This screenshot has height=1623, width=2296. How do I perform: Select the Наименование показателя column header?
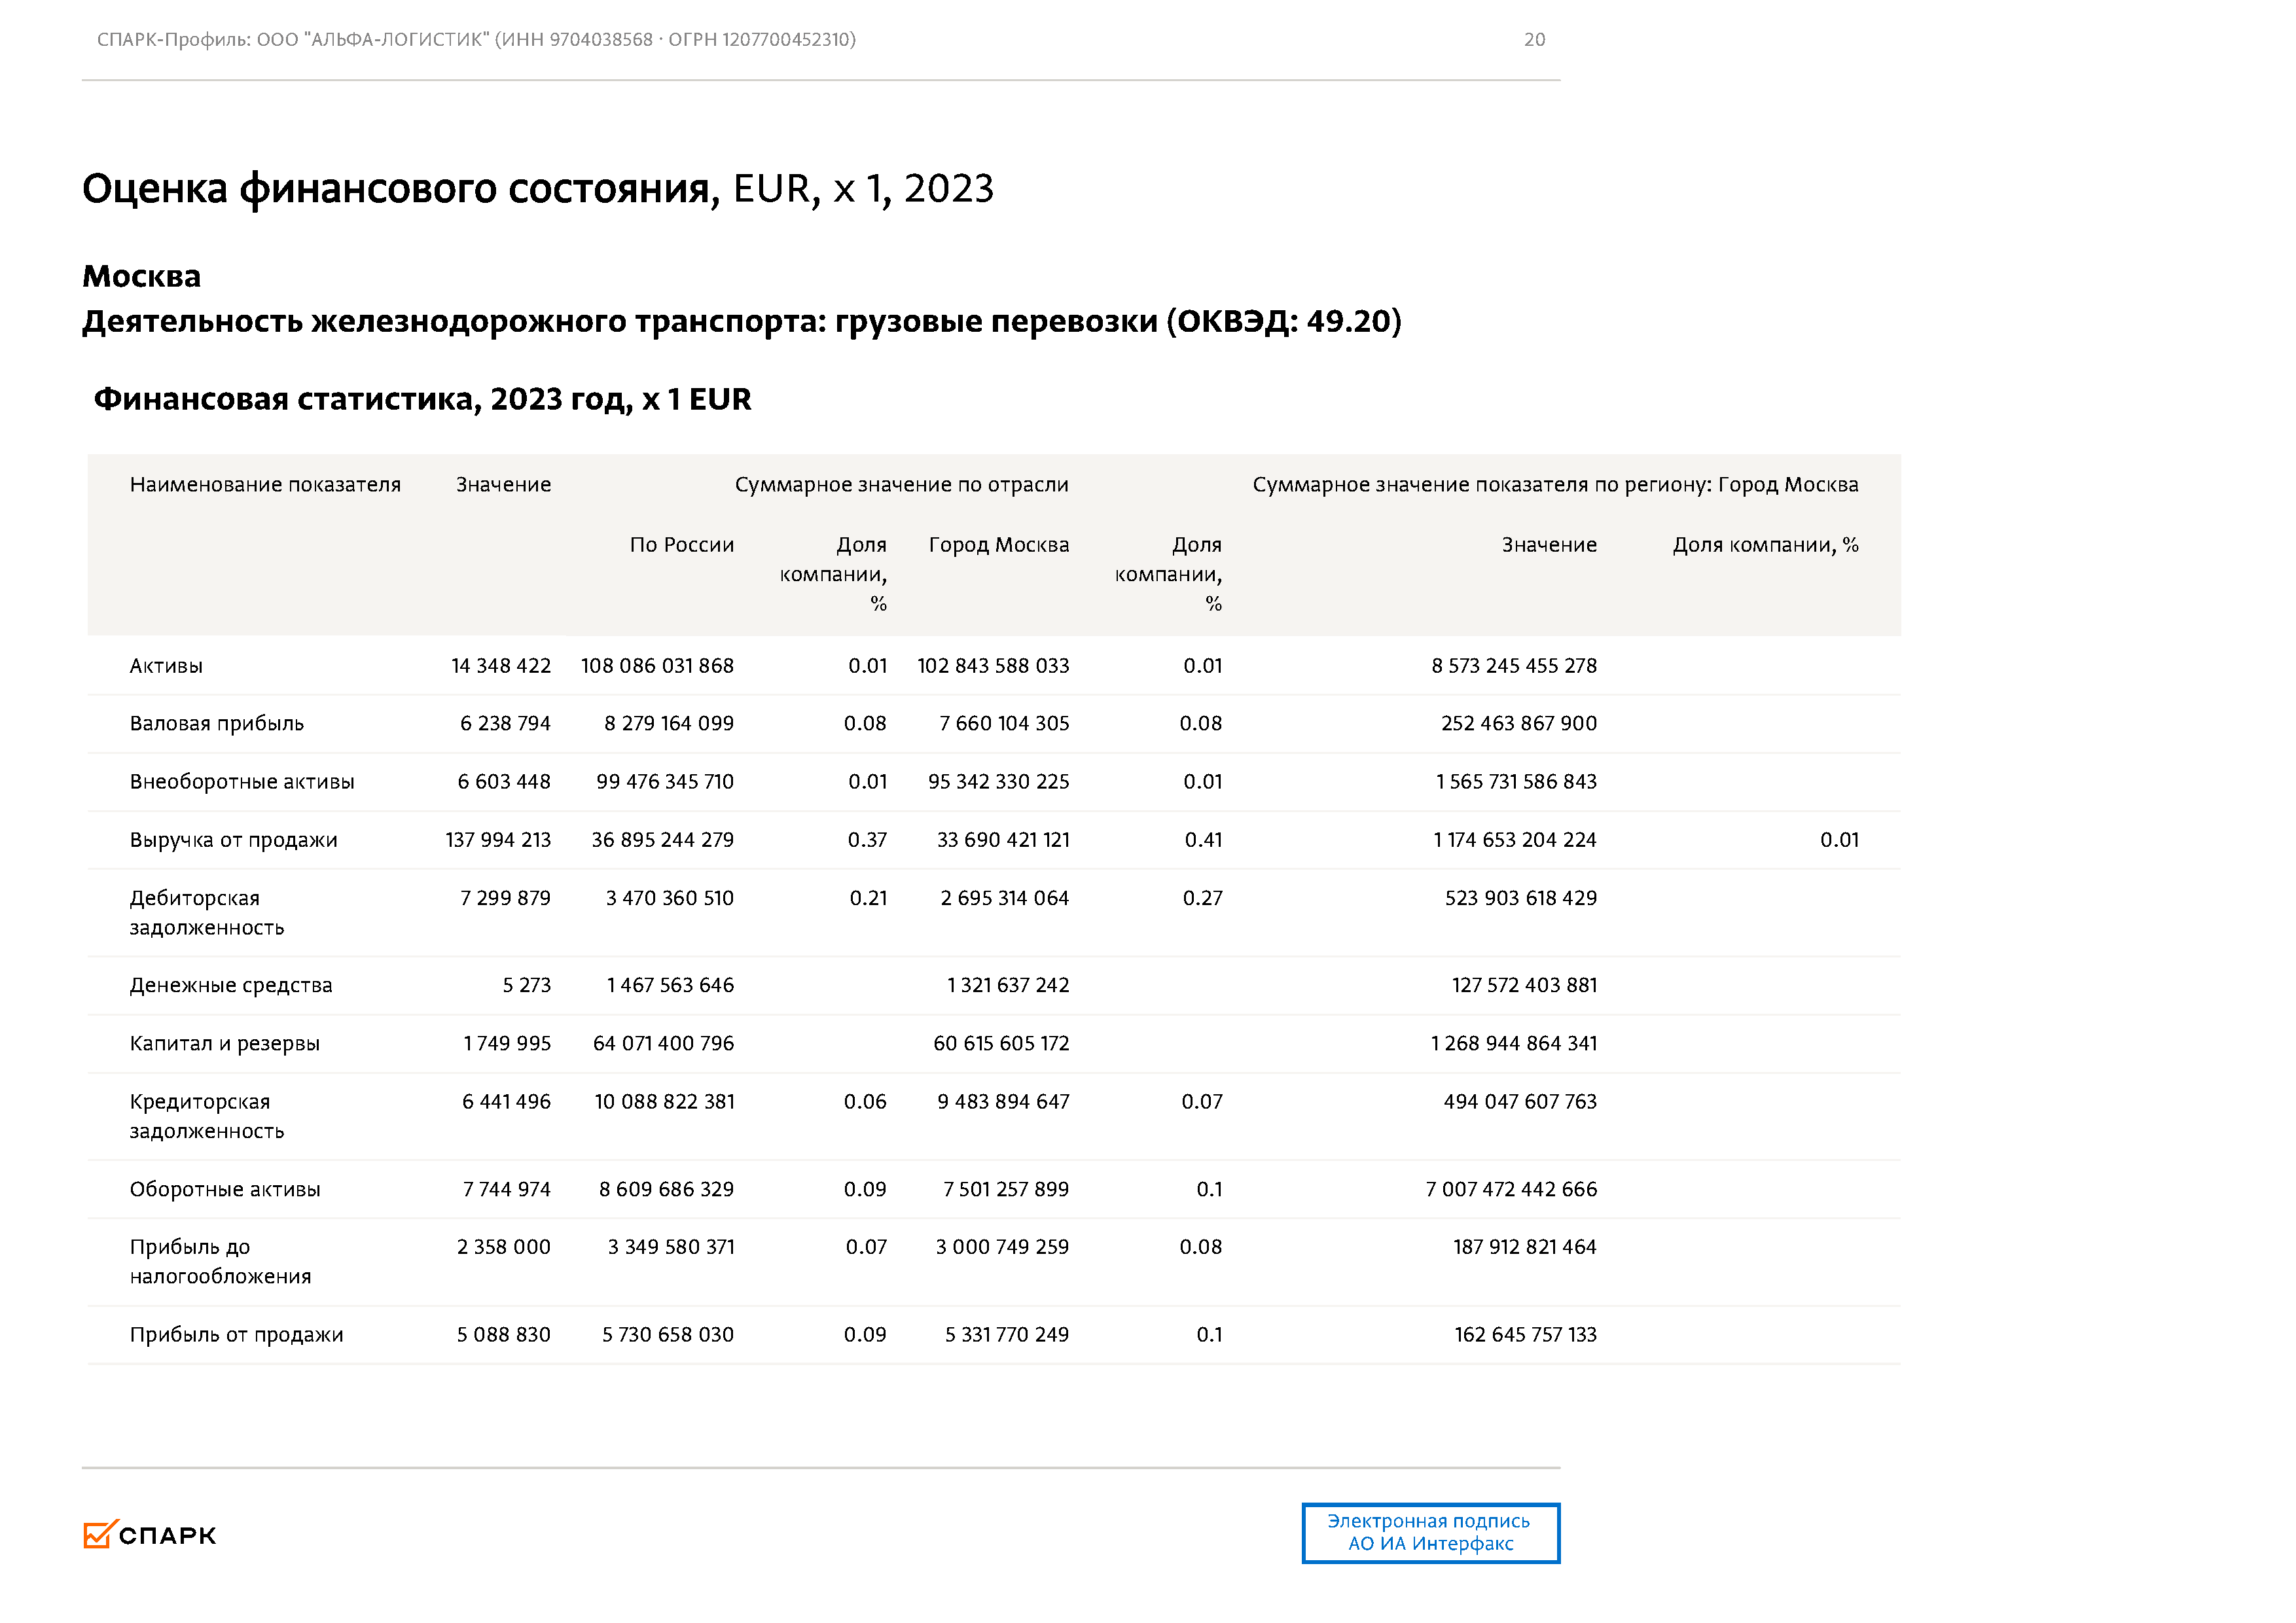[x=265, y=485]
